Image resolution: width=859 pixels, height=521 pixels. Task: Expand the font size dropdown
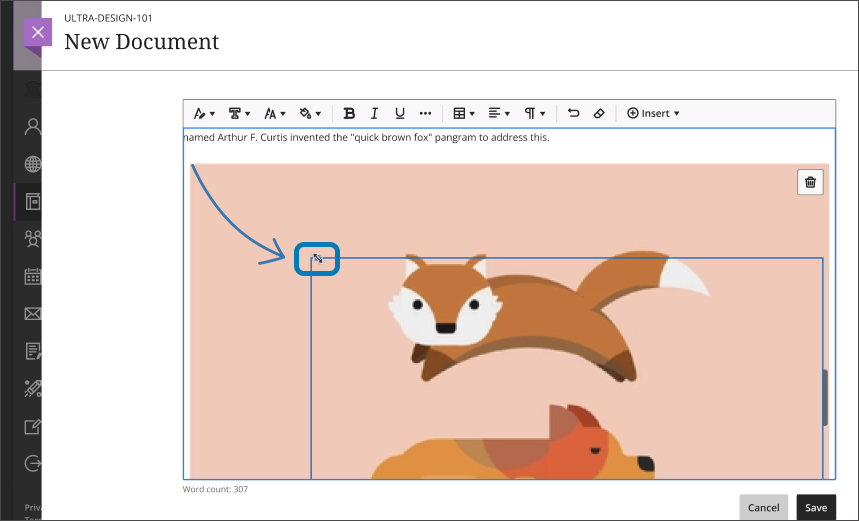tap(274, 114)
